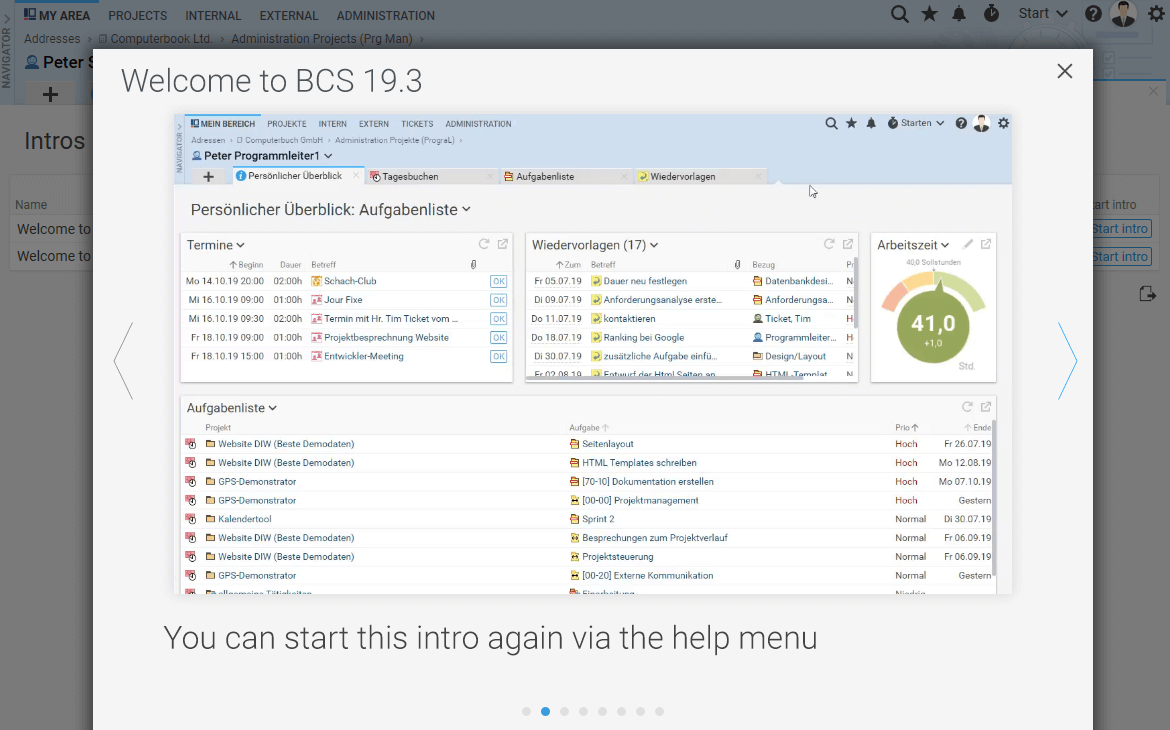Select the fourth intro pagination dot

[x=584, y=711]
